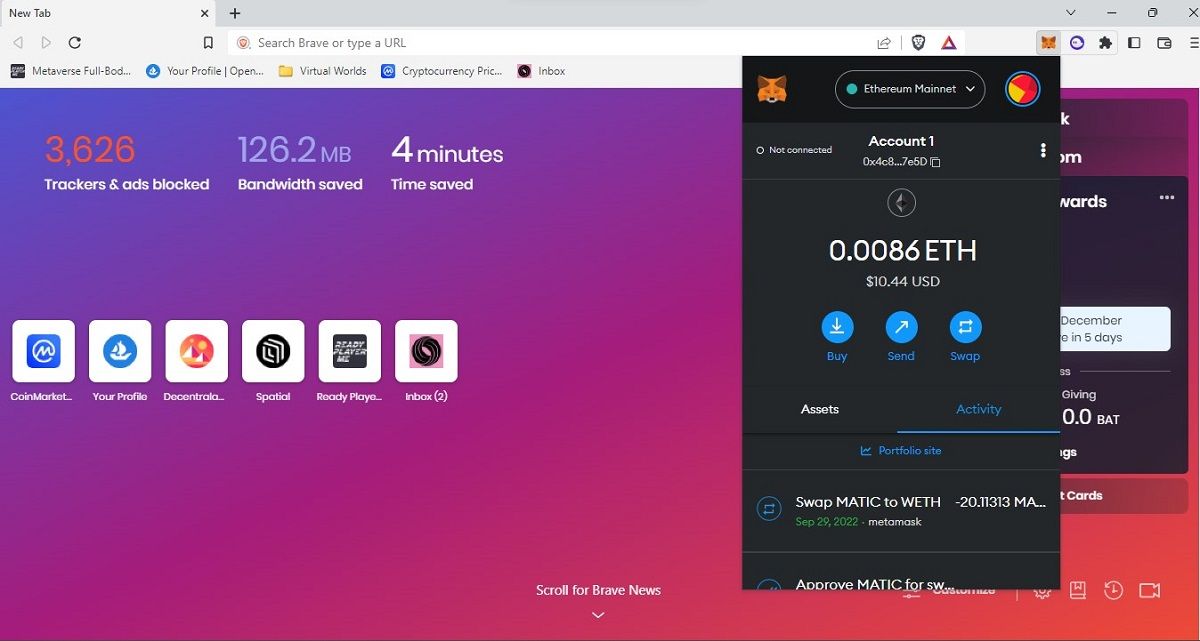Open the Brave Talk video camera icon

[x=1150, y=590]
